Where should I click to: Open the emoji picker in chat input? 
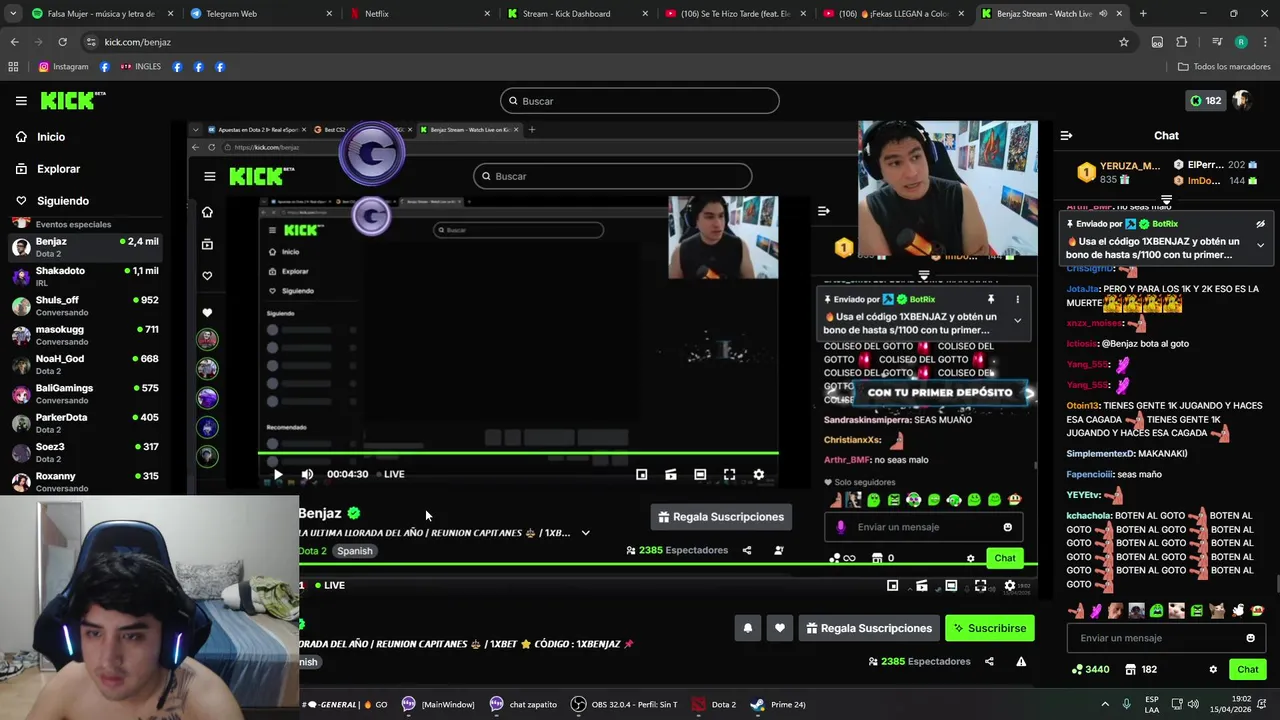(x=1250, y=638)
